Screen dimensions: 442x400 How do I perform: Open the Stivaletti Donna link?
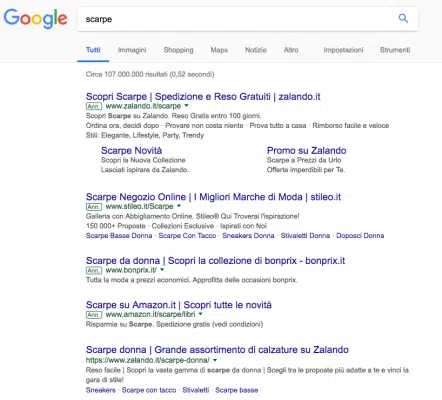(x=305, y=236)
